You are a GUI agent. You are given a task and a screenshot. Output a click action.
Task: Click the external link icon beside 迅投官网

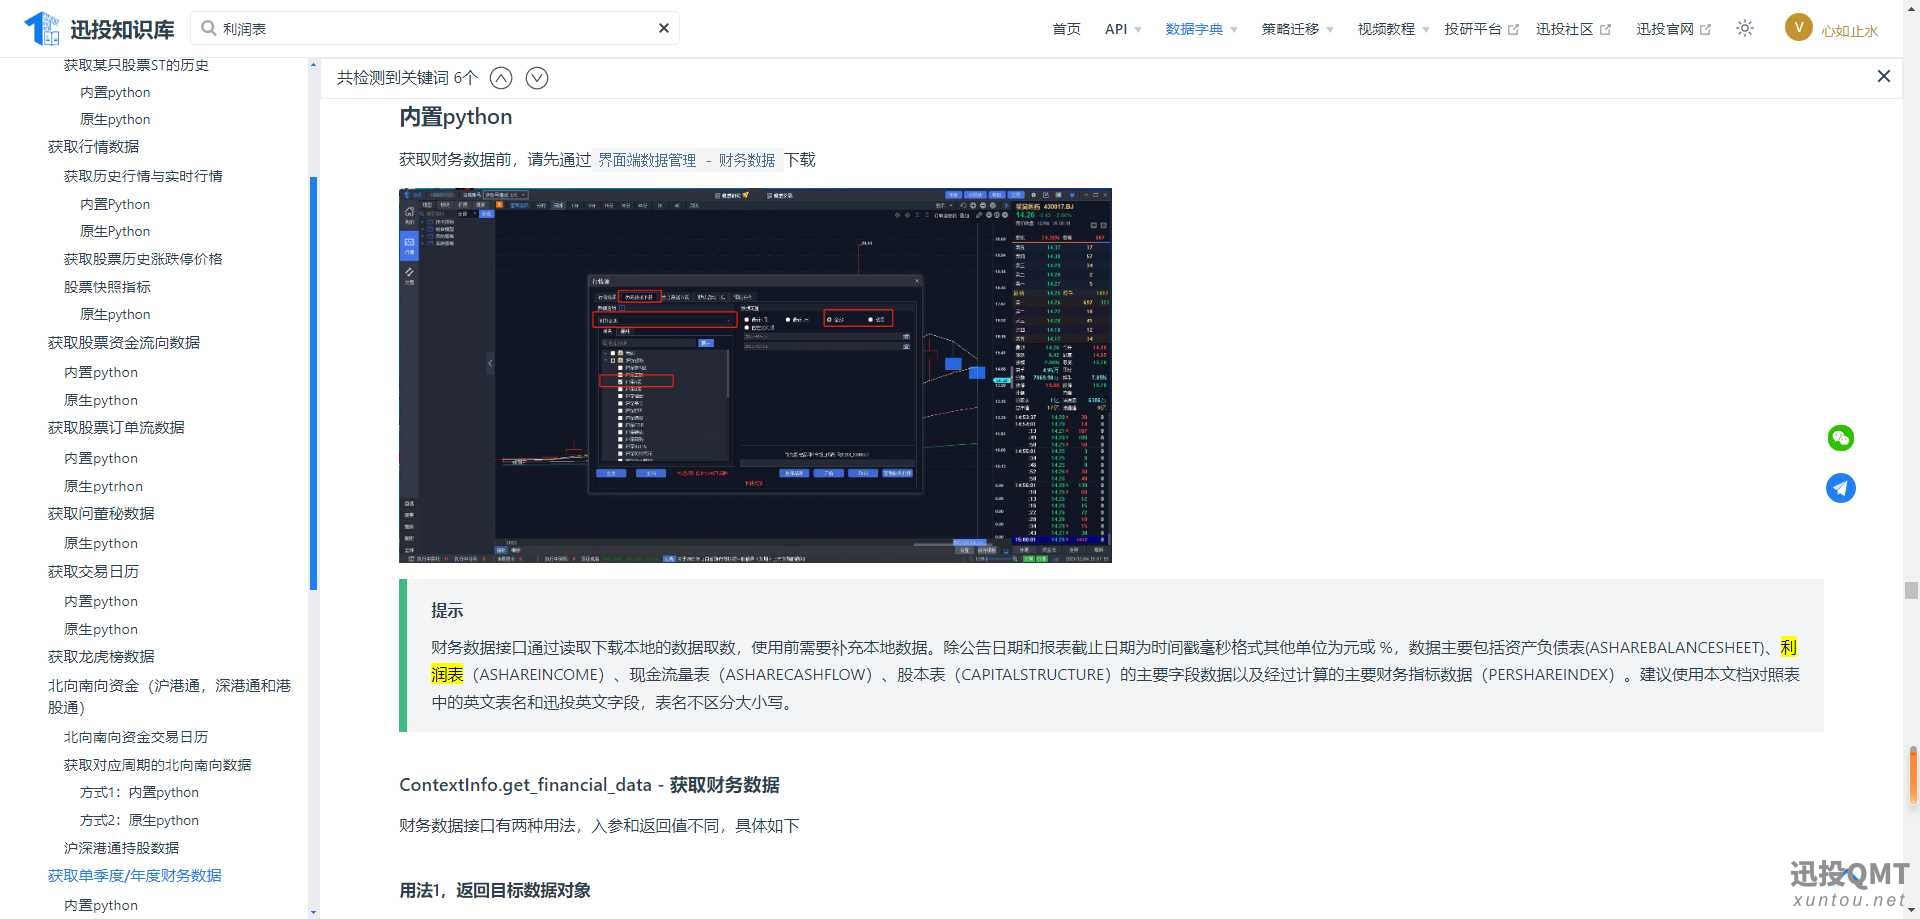click(x=1705, y=29)
